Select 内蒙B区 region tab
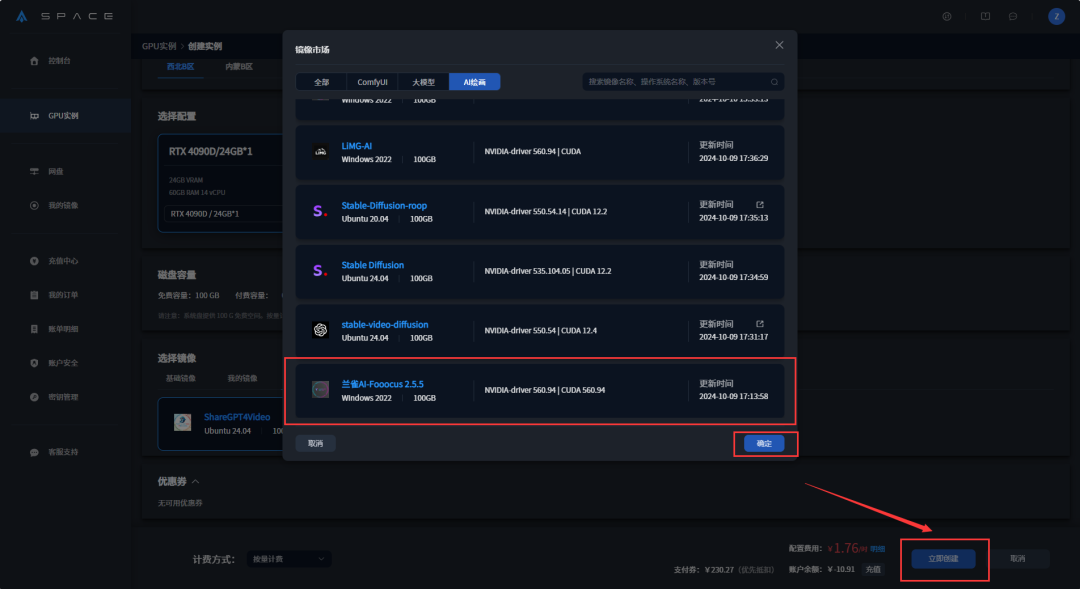This screenshot has width=1080, height=589. pyautogui.click(x=238, y=67)
